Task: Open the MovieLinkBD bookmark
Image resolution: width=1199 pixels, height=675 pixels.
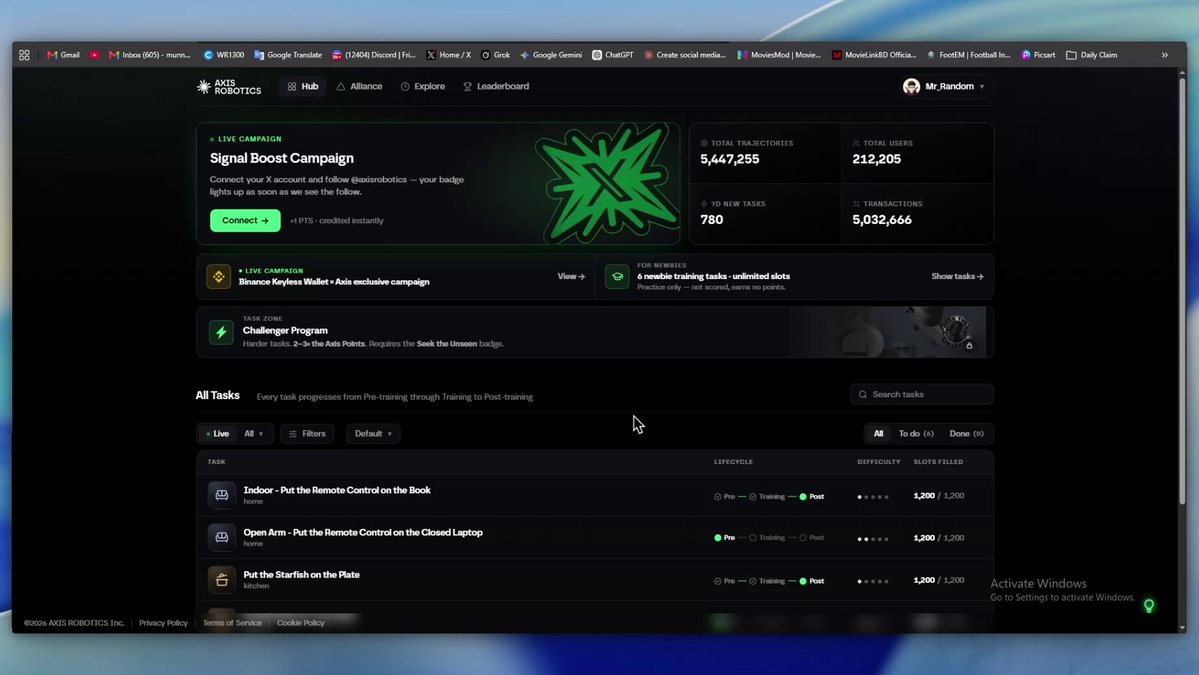Action: [874, 55]
